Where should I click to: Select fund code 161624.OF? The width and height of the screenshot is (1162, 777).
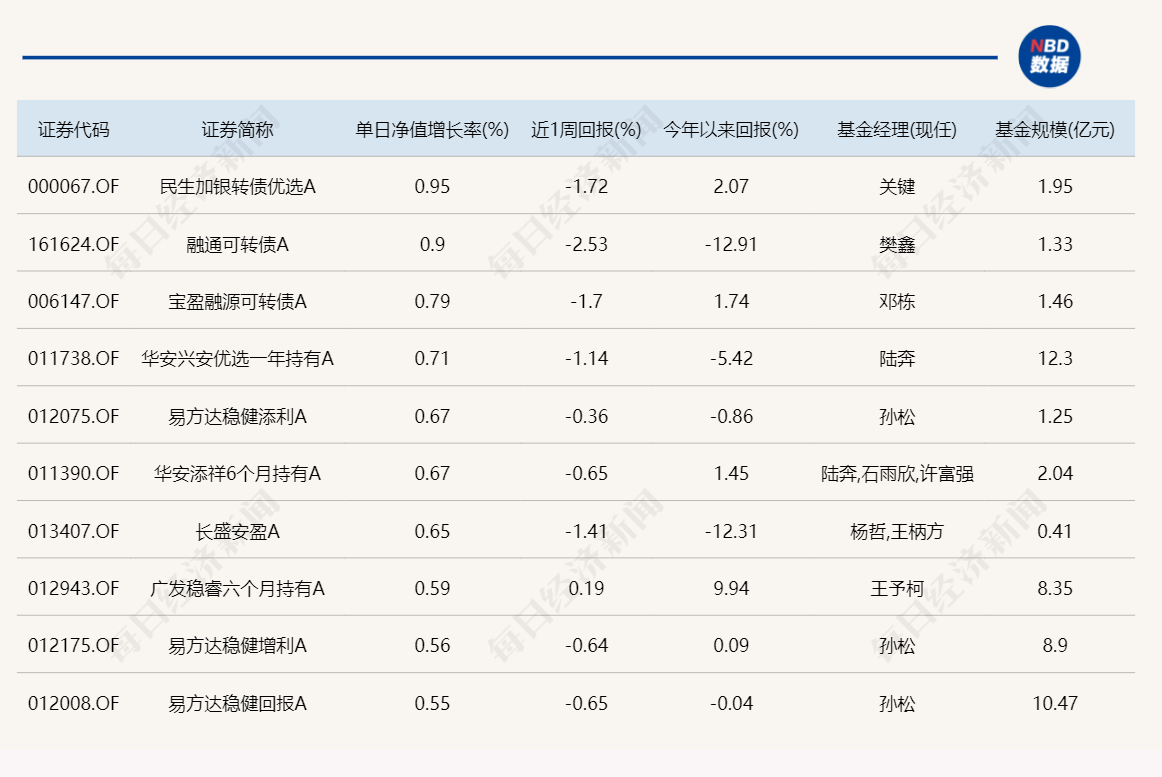[73, 244]
